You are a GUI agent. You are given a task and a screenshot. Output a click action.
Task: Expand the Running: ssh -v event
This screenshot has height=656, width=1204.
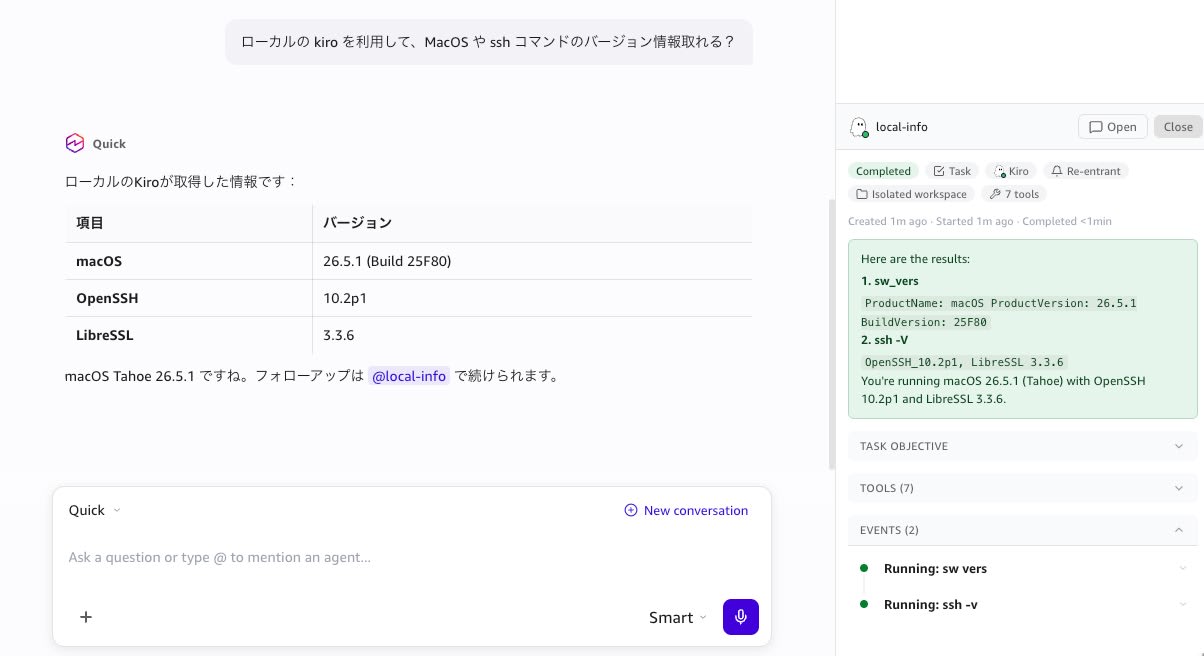click(1184, 604)
